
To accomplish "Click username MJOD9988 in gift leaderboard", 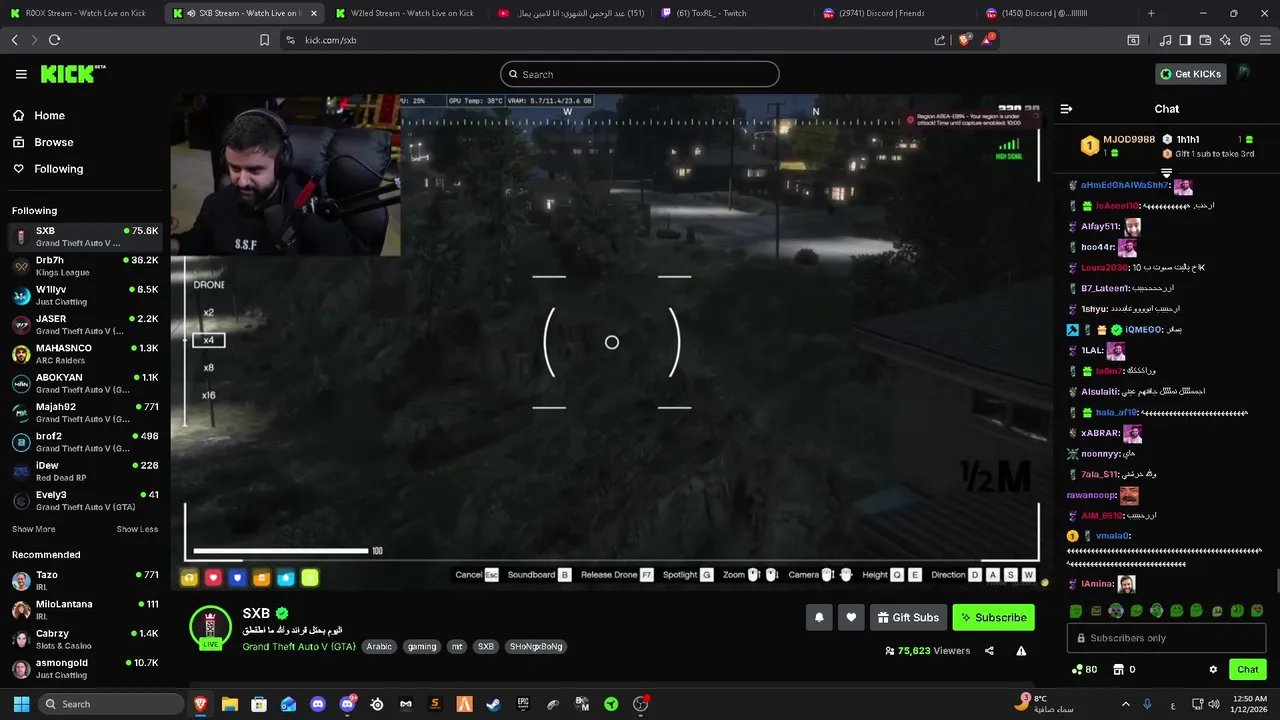I will point(1129,140).
